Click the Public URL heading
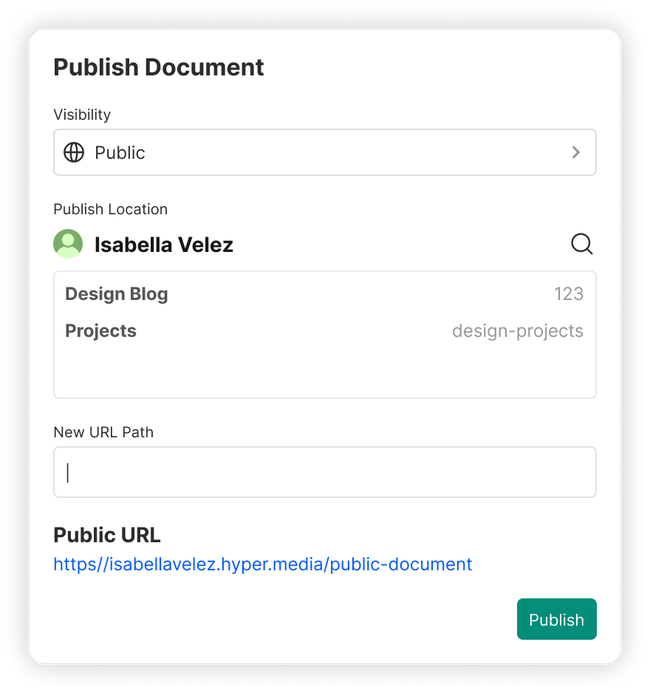Viewport: 650px width, 693px height. (107, 535)
